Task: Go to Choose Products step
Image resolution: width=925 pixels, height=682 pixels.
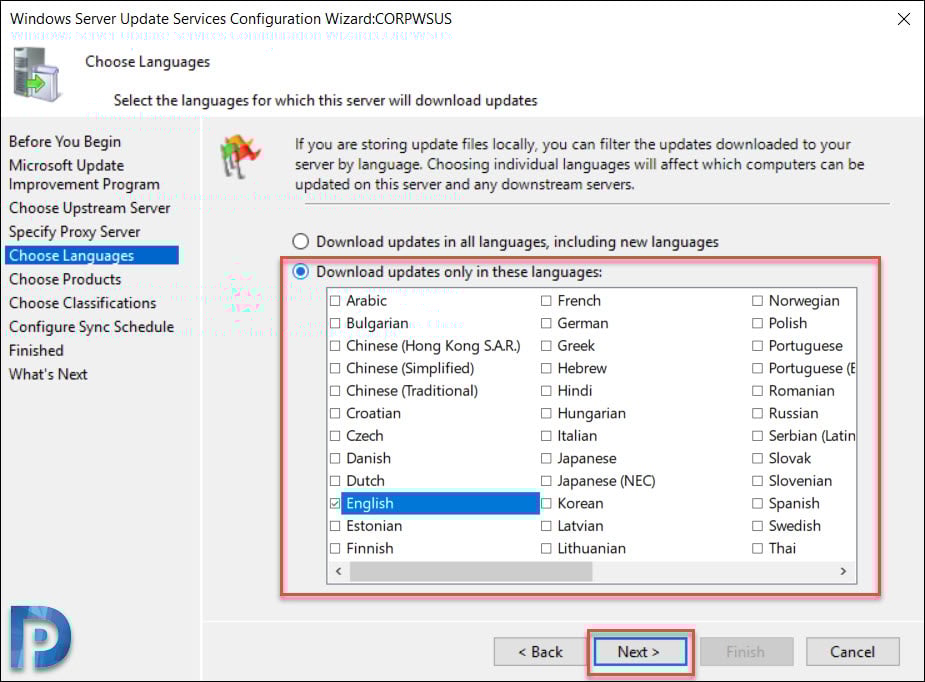Action: [65, 279]
